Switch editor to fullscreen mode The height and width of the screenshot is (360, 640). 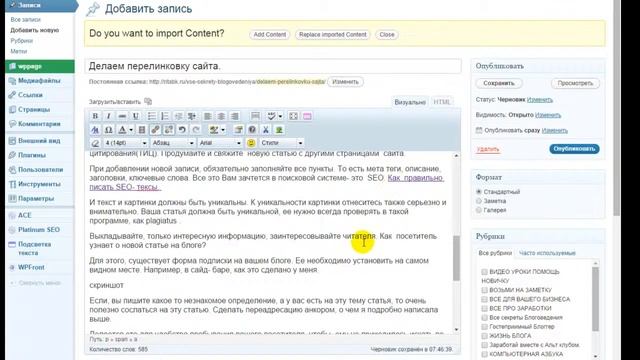pyautogui.click(x=293, y=116)
